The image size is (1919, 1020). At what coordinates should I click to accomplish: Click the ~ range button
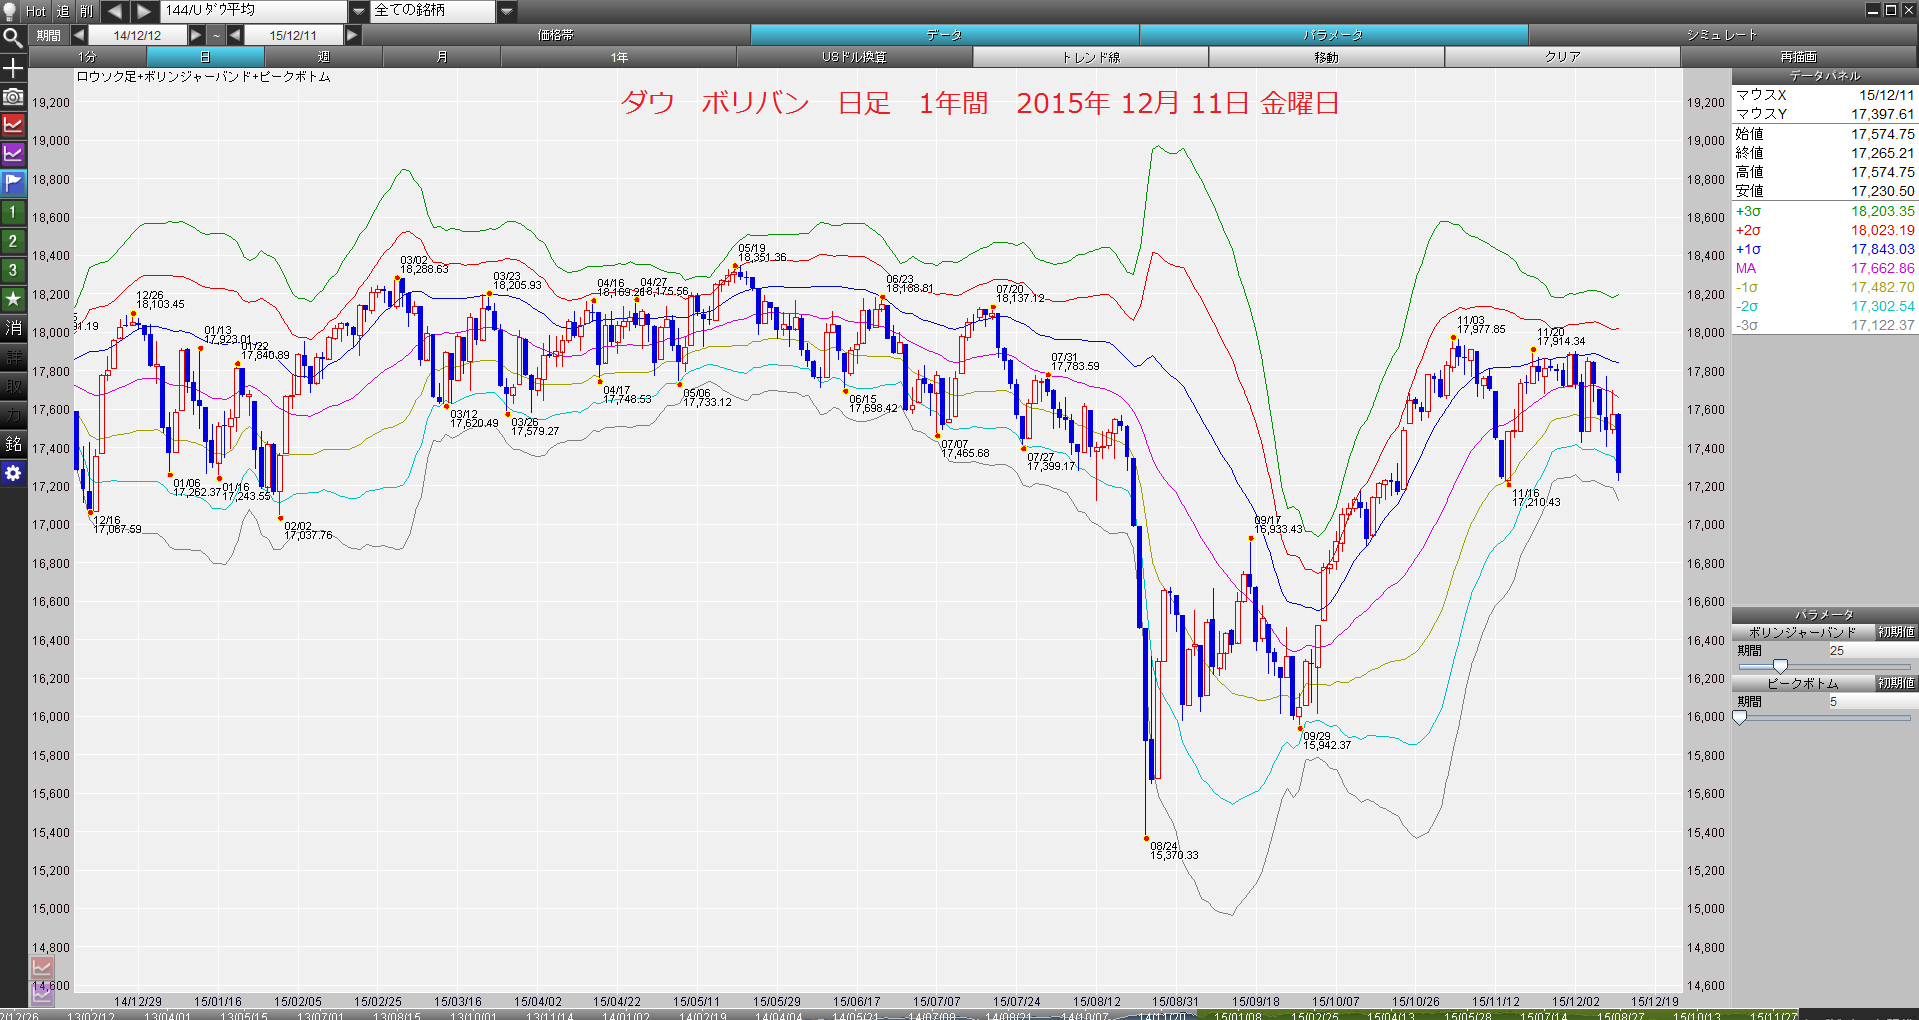216,35
